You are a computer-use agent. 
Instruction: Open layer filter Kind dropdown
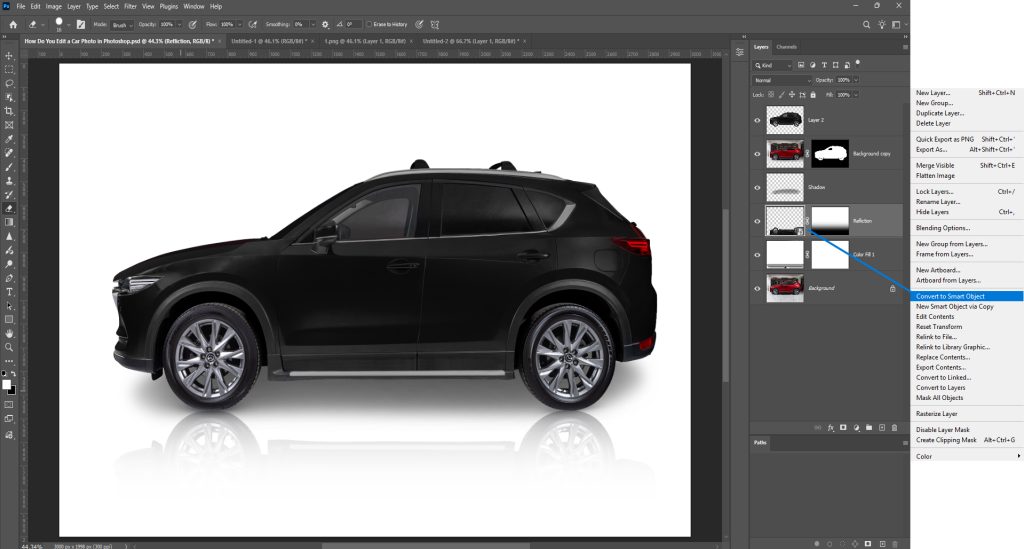pyautogui.click(x=773, y=65)
